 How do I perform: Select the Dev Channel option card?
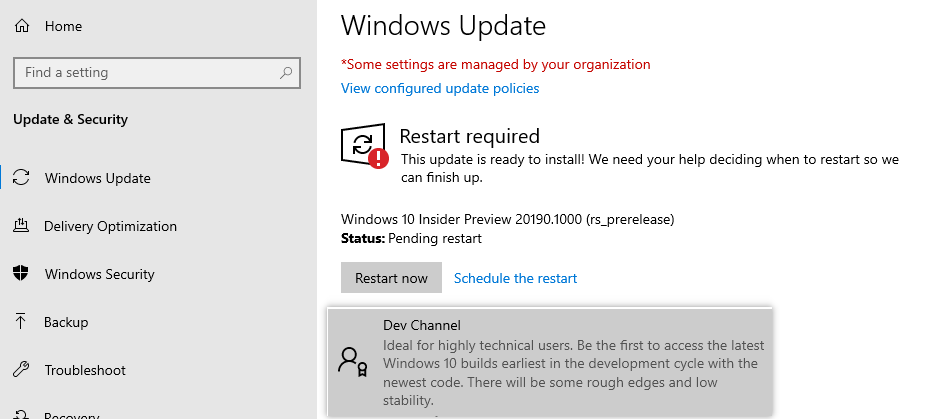[x=550, y=362]
